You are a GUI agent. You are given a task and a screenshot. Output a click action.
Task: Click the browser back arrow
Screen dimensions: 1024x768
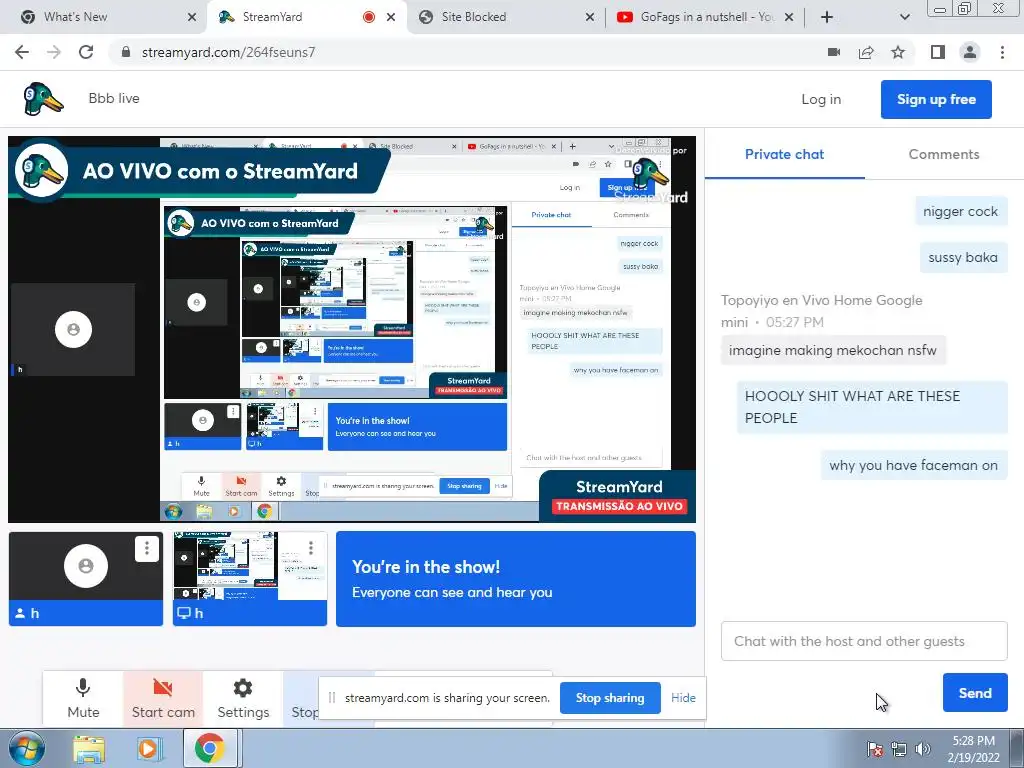pos(22,52)
